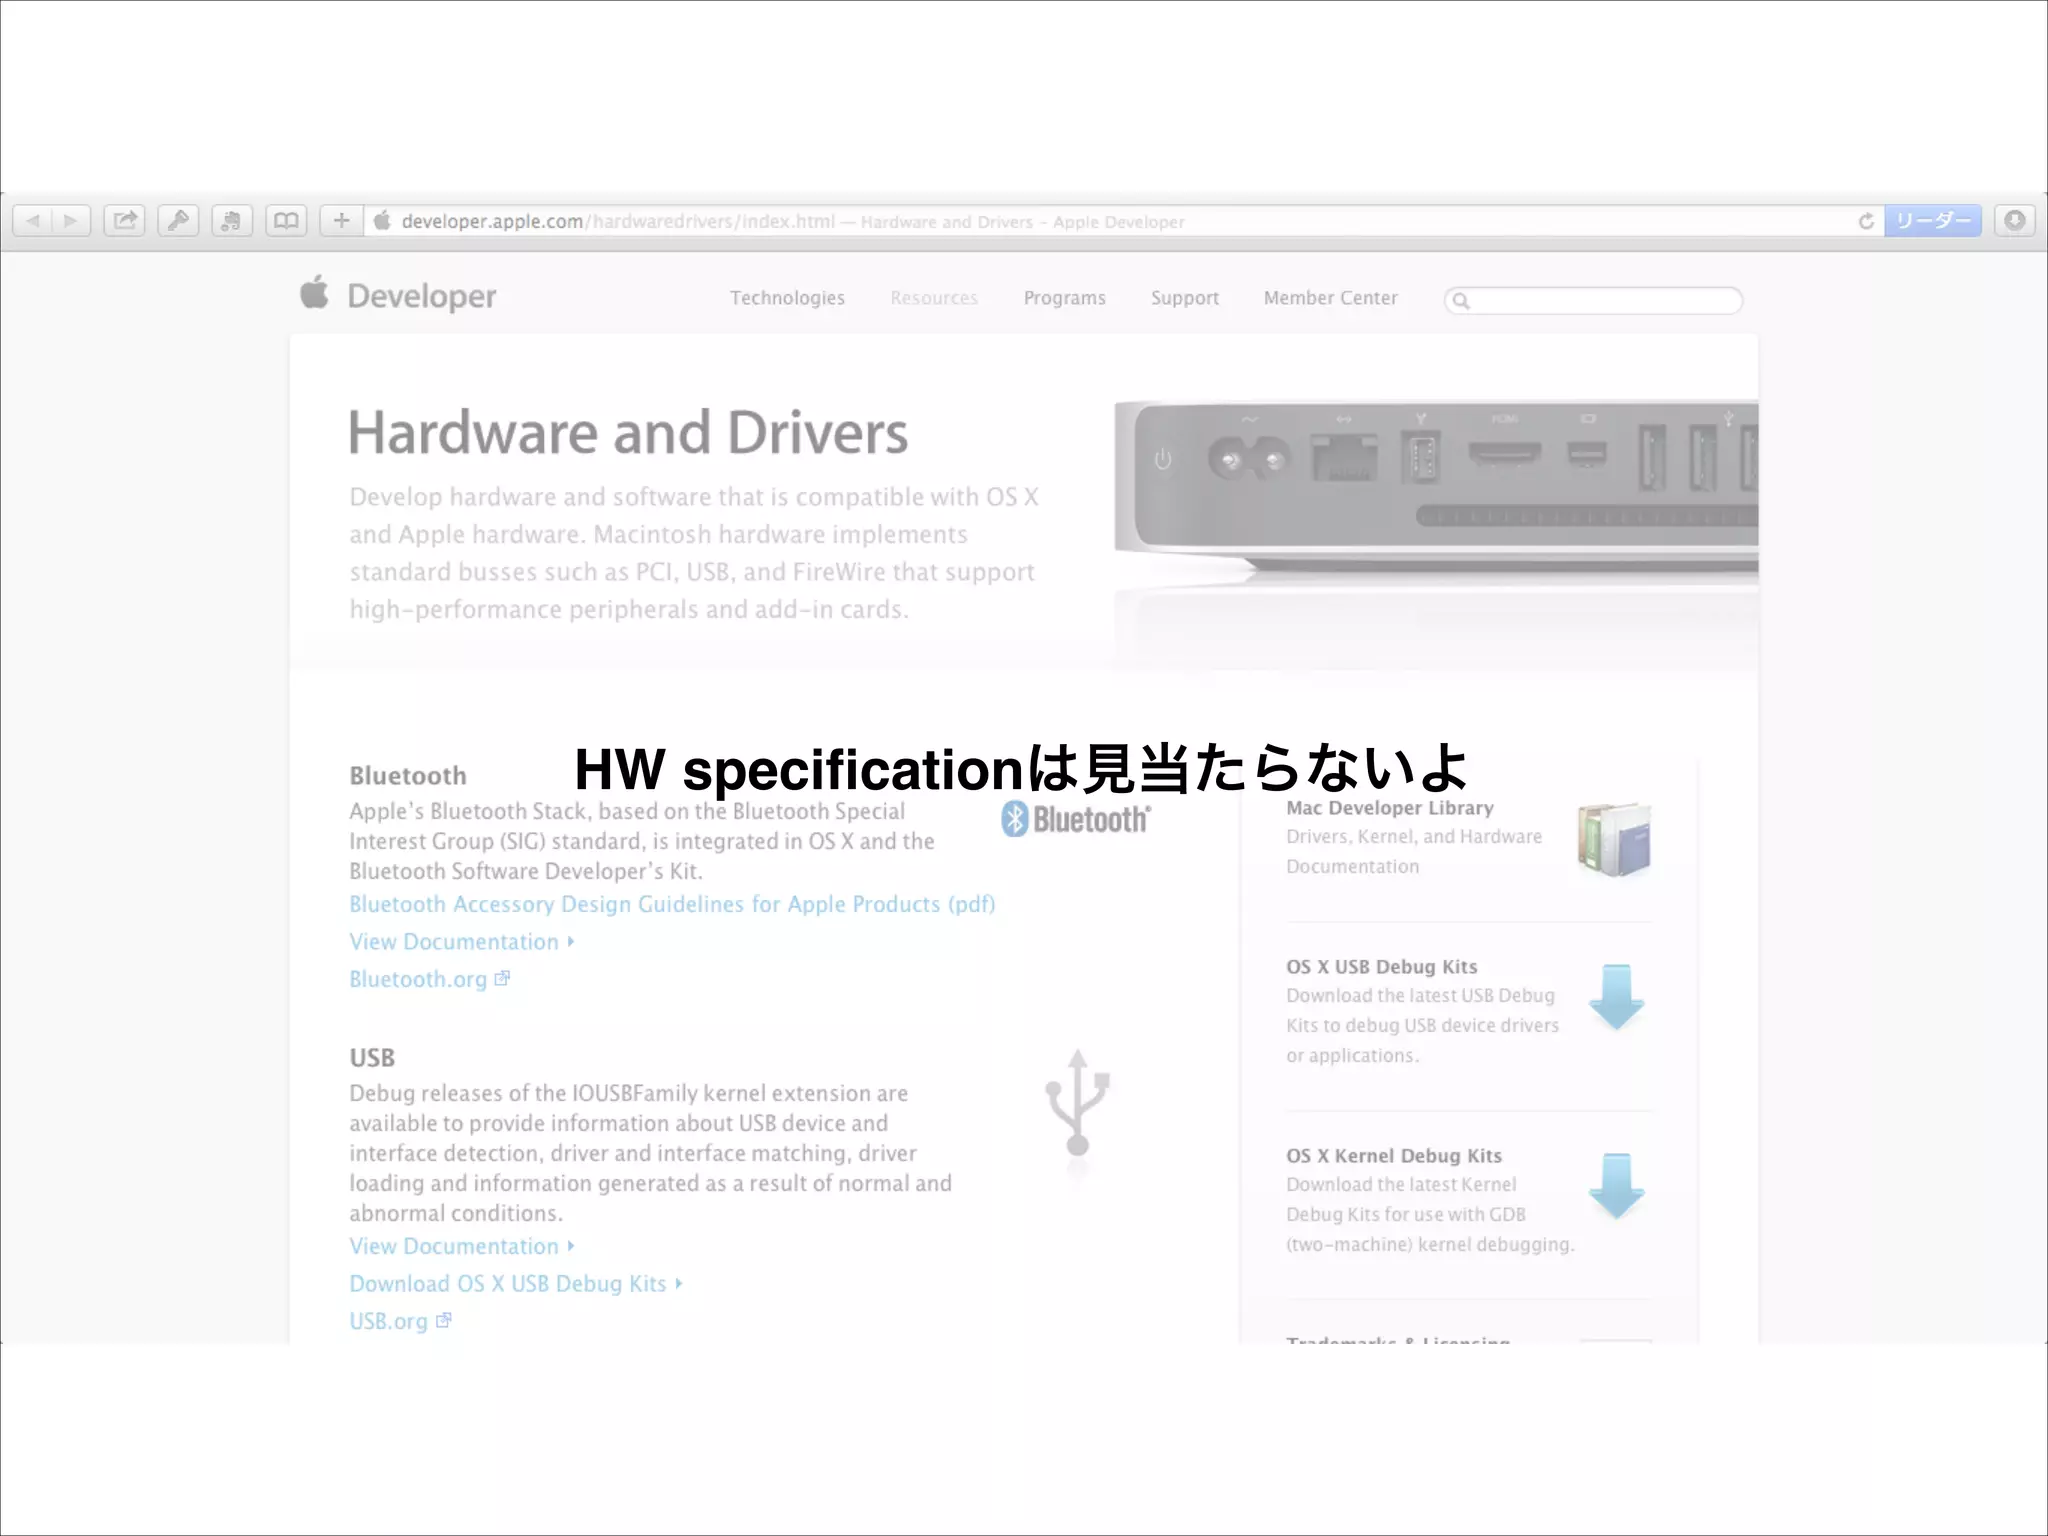The height and width of the screenshot is (1536, 2048).
Task: Click the Hardware and Drivers page title
Action: (628, 433)
